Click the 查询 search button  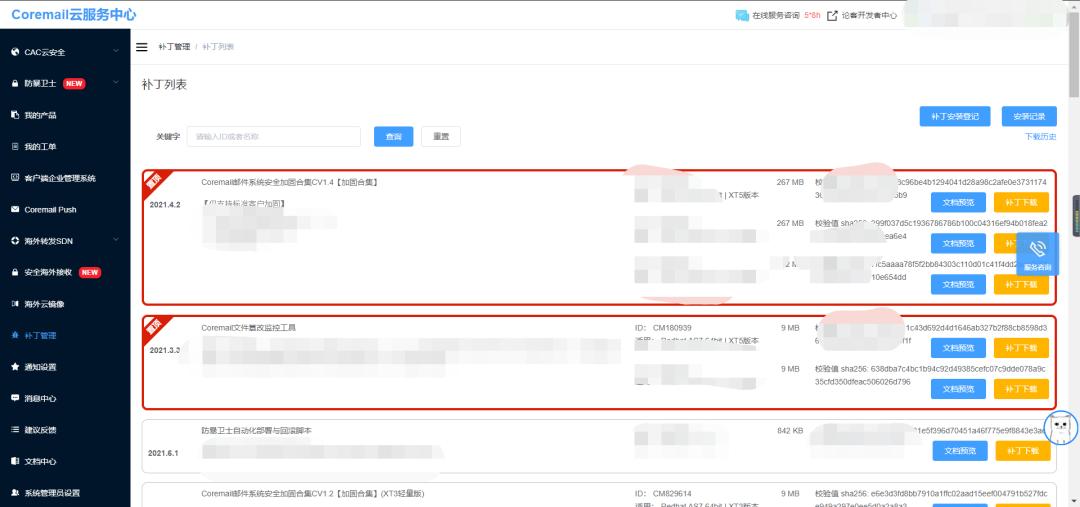(x=393, y=136)
